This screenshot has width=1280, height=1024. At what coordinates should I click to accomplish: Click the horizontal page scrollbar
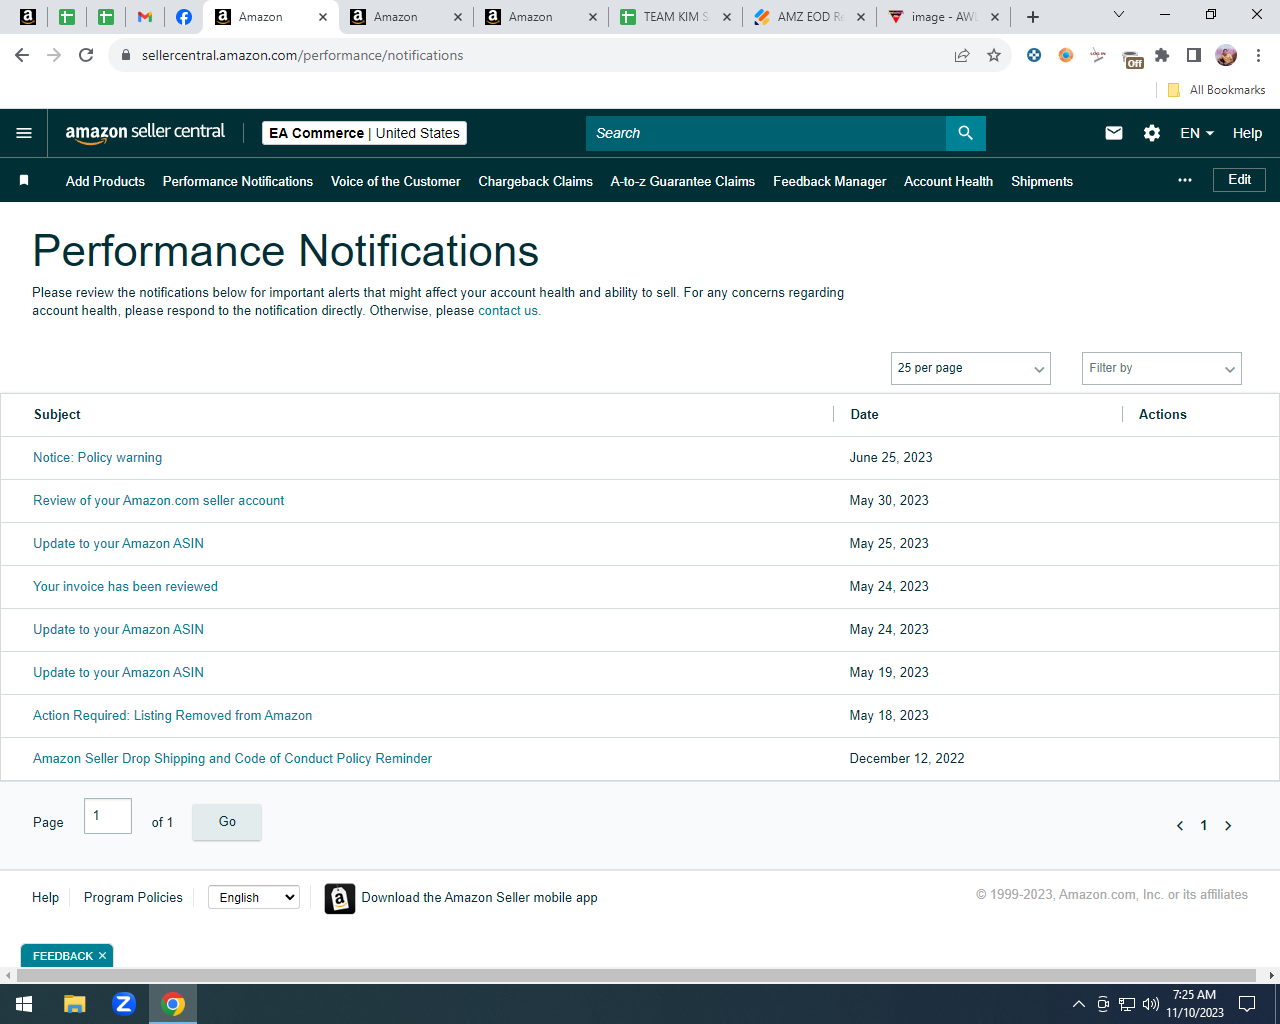point(634,975)
